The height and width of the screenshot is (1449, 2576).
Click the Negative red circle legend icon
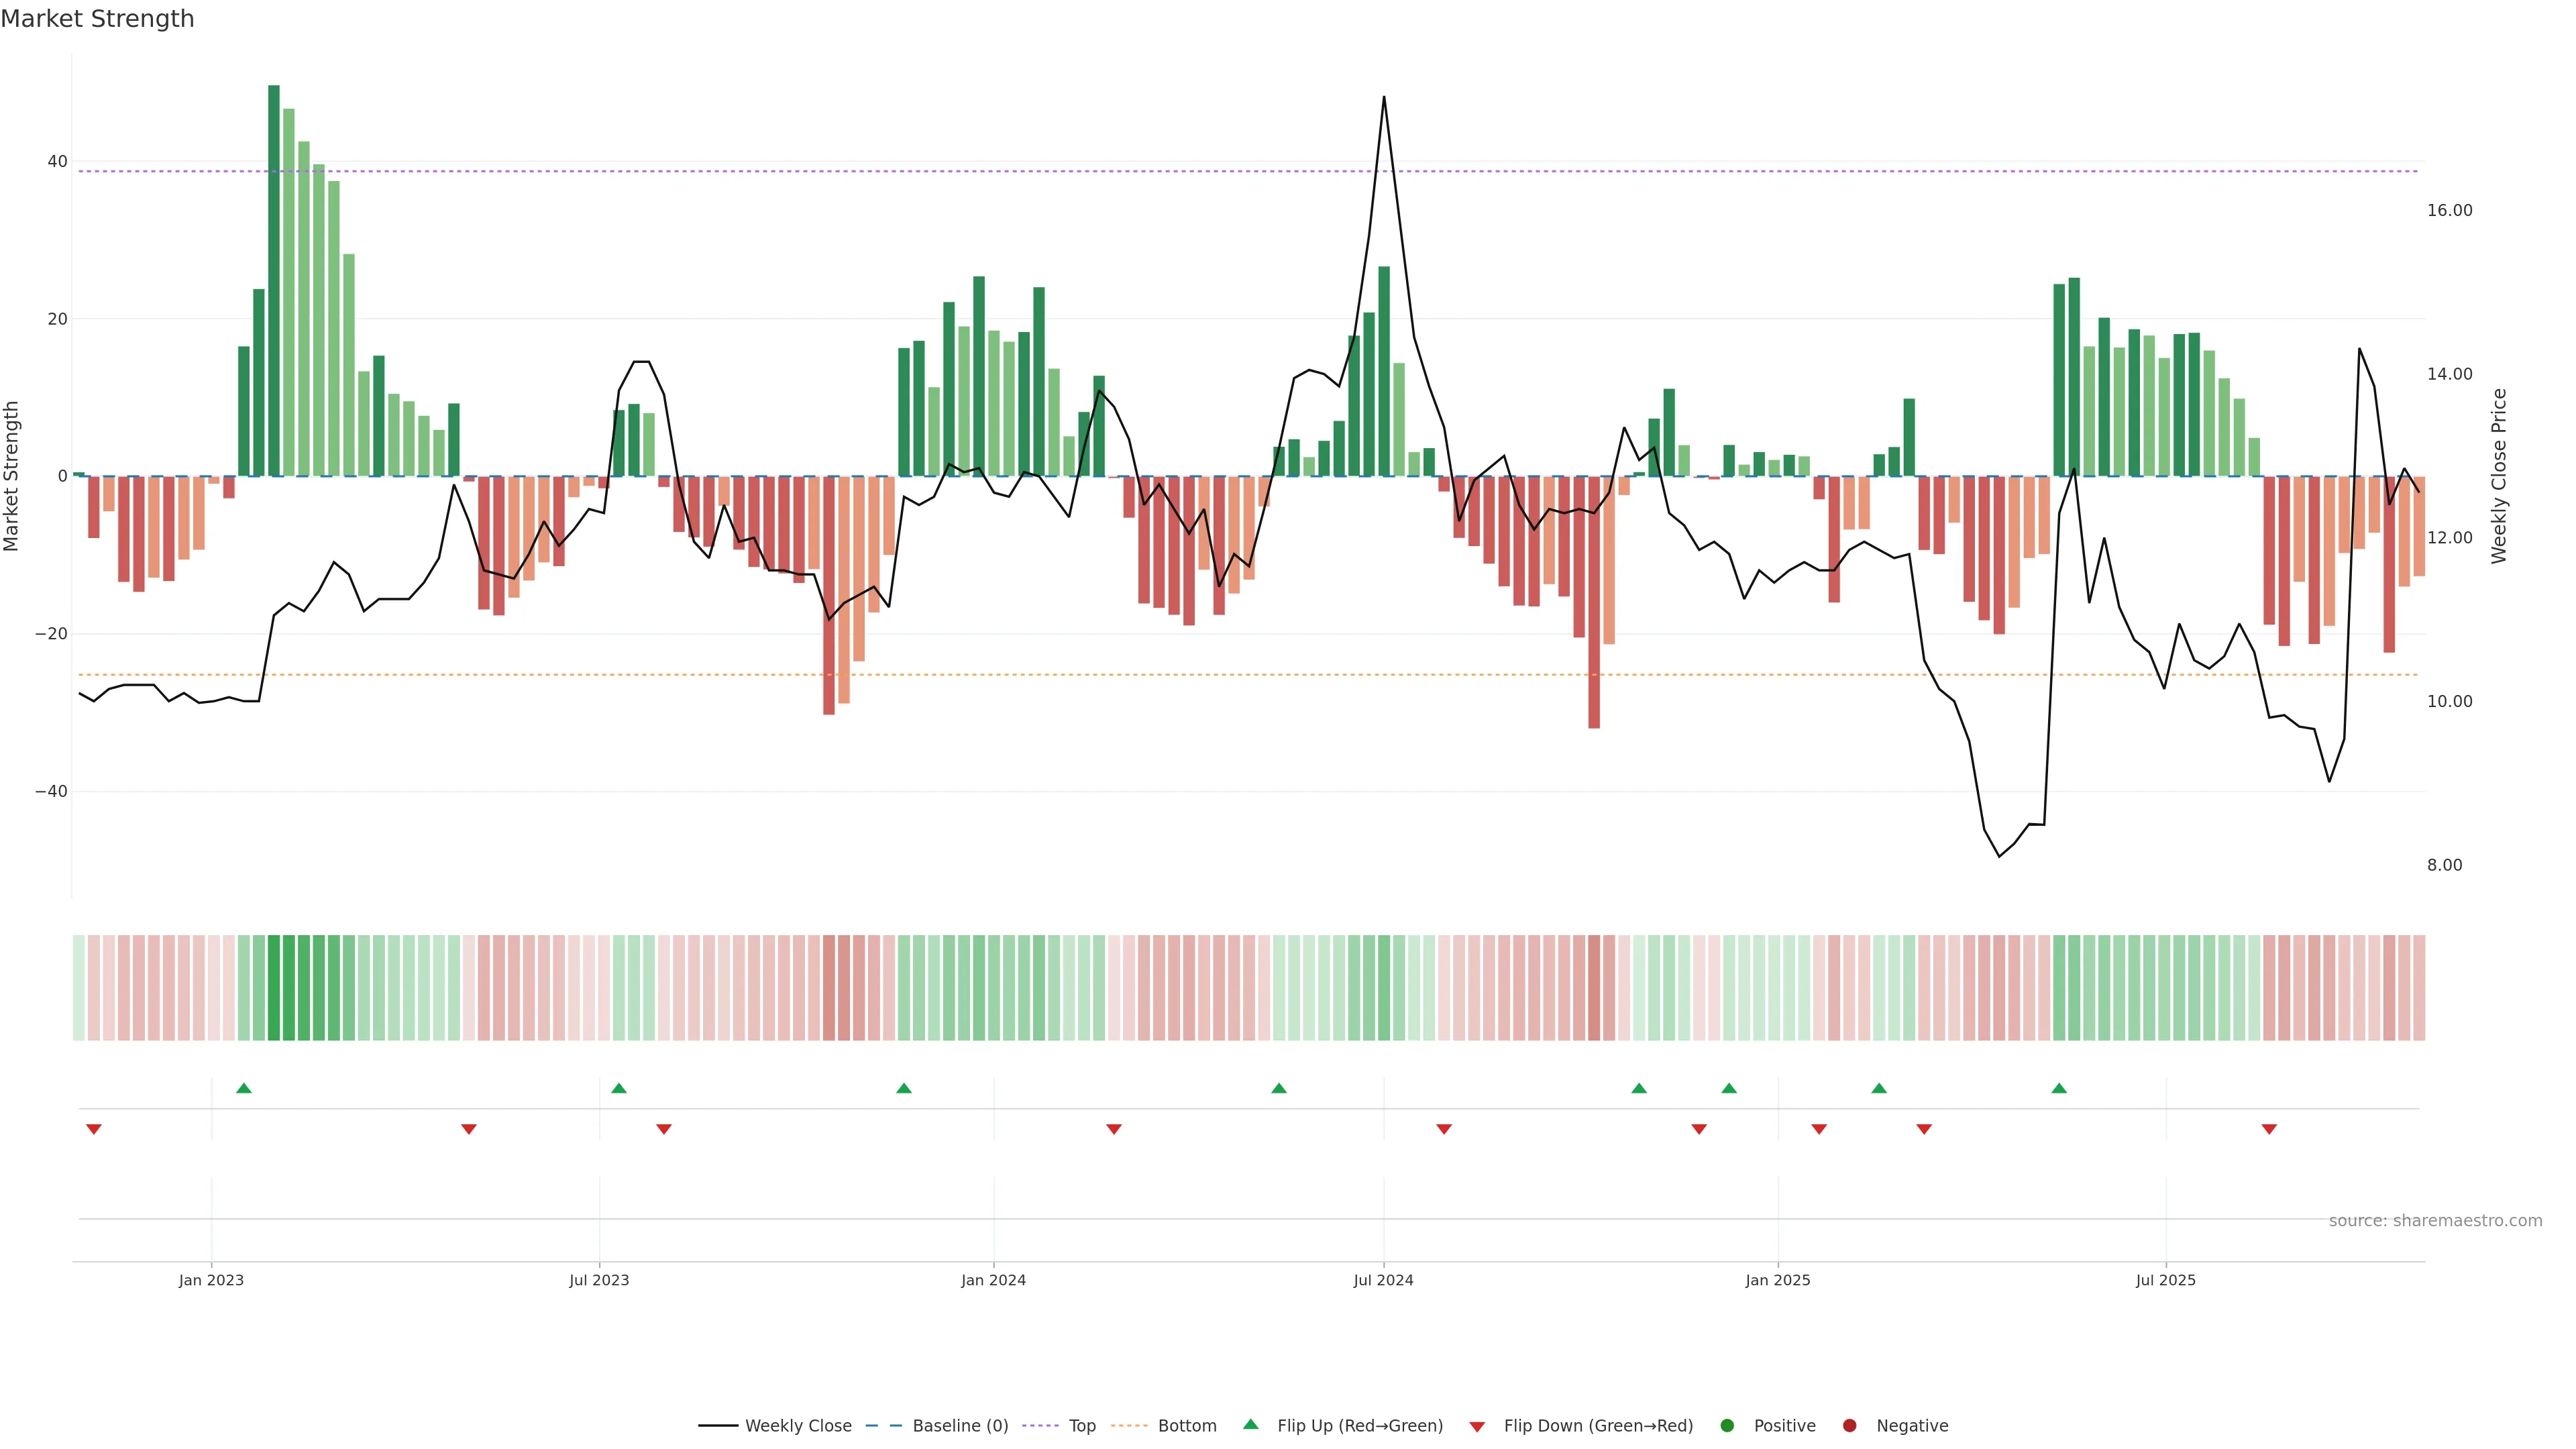[x=1849, y=1426]
